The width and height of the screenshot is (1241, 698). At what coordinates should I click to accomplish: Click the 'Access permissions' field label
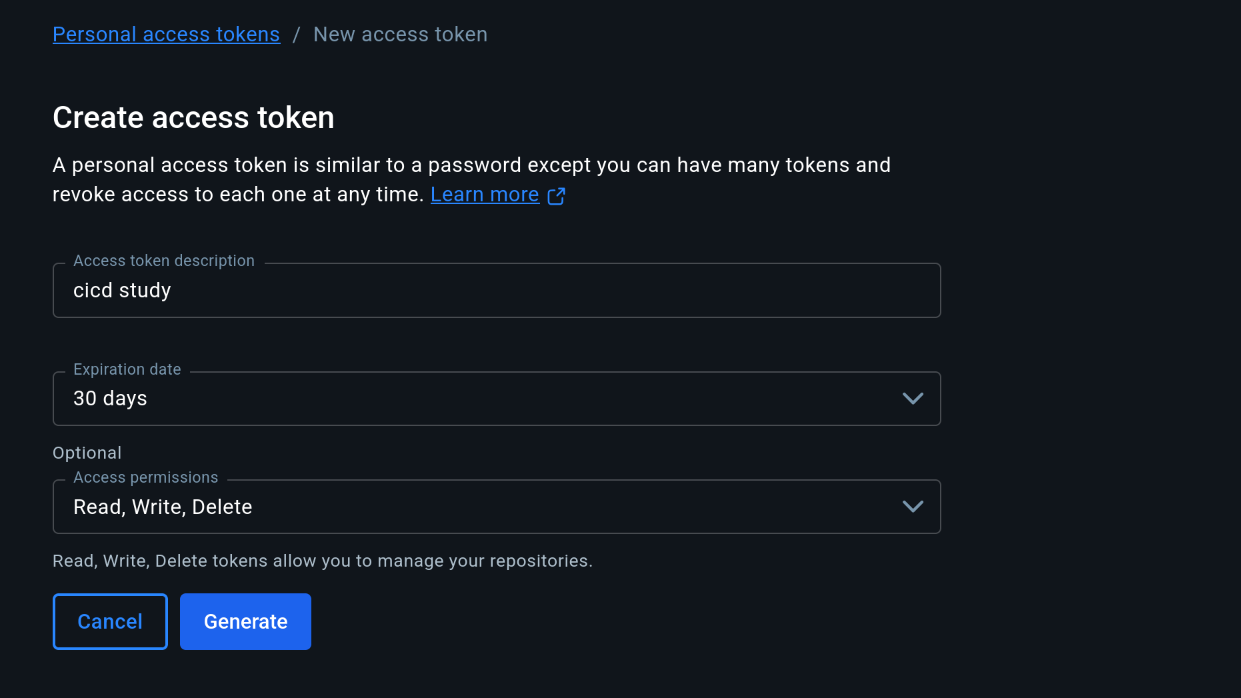pos(145,478)
